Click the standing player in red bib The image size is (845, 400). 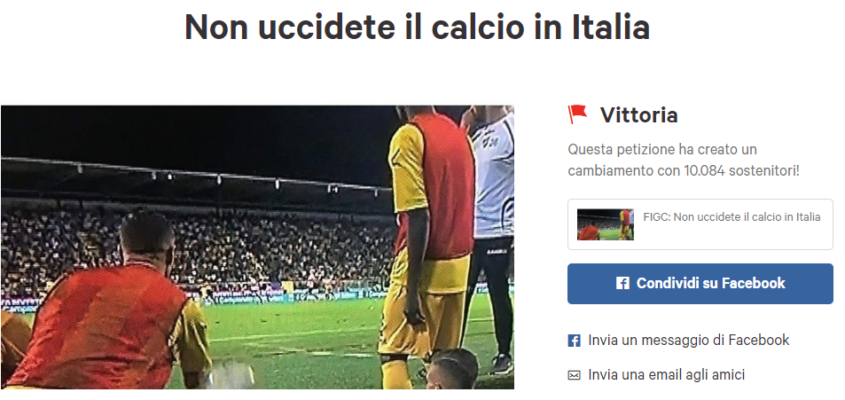click(x=431, y=237)
